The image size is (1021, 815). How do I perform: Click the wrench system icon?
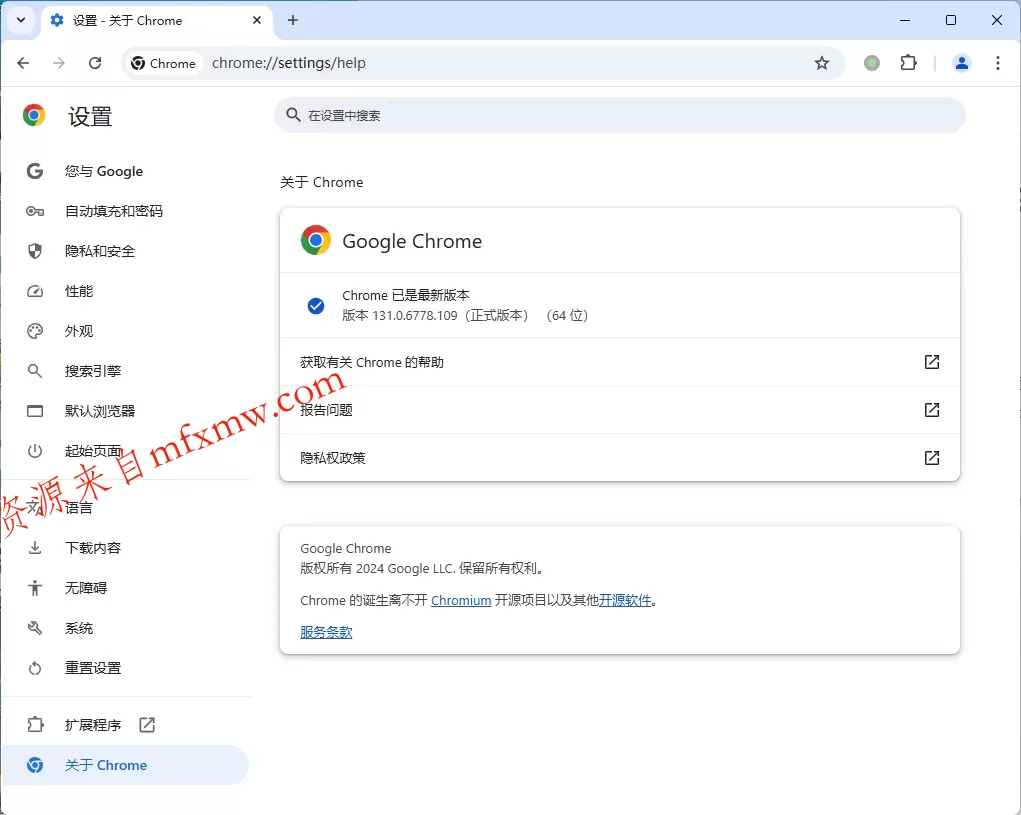[35, 628]
